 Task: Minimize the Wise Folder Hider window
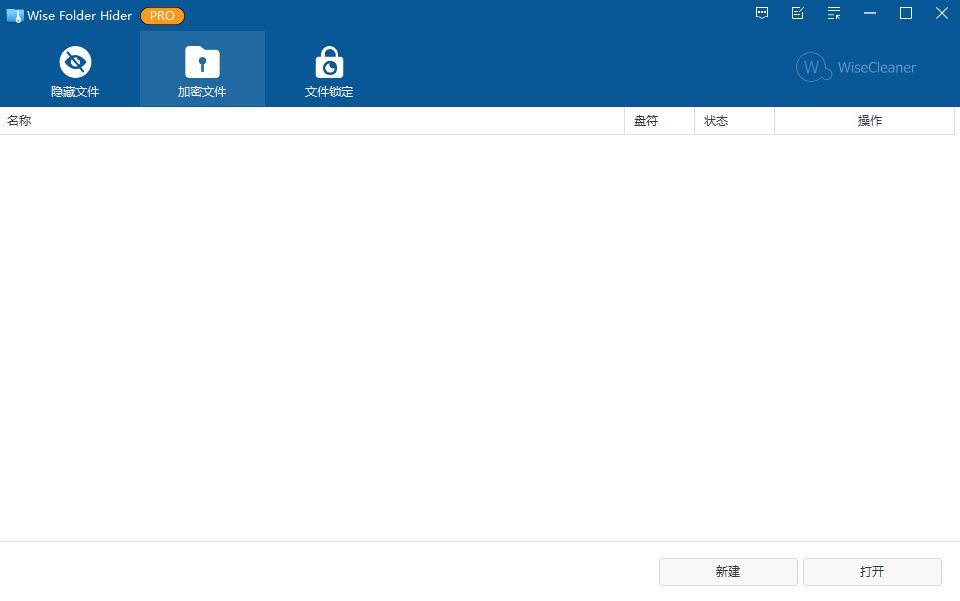pos(870,13)
